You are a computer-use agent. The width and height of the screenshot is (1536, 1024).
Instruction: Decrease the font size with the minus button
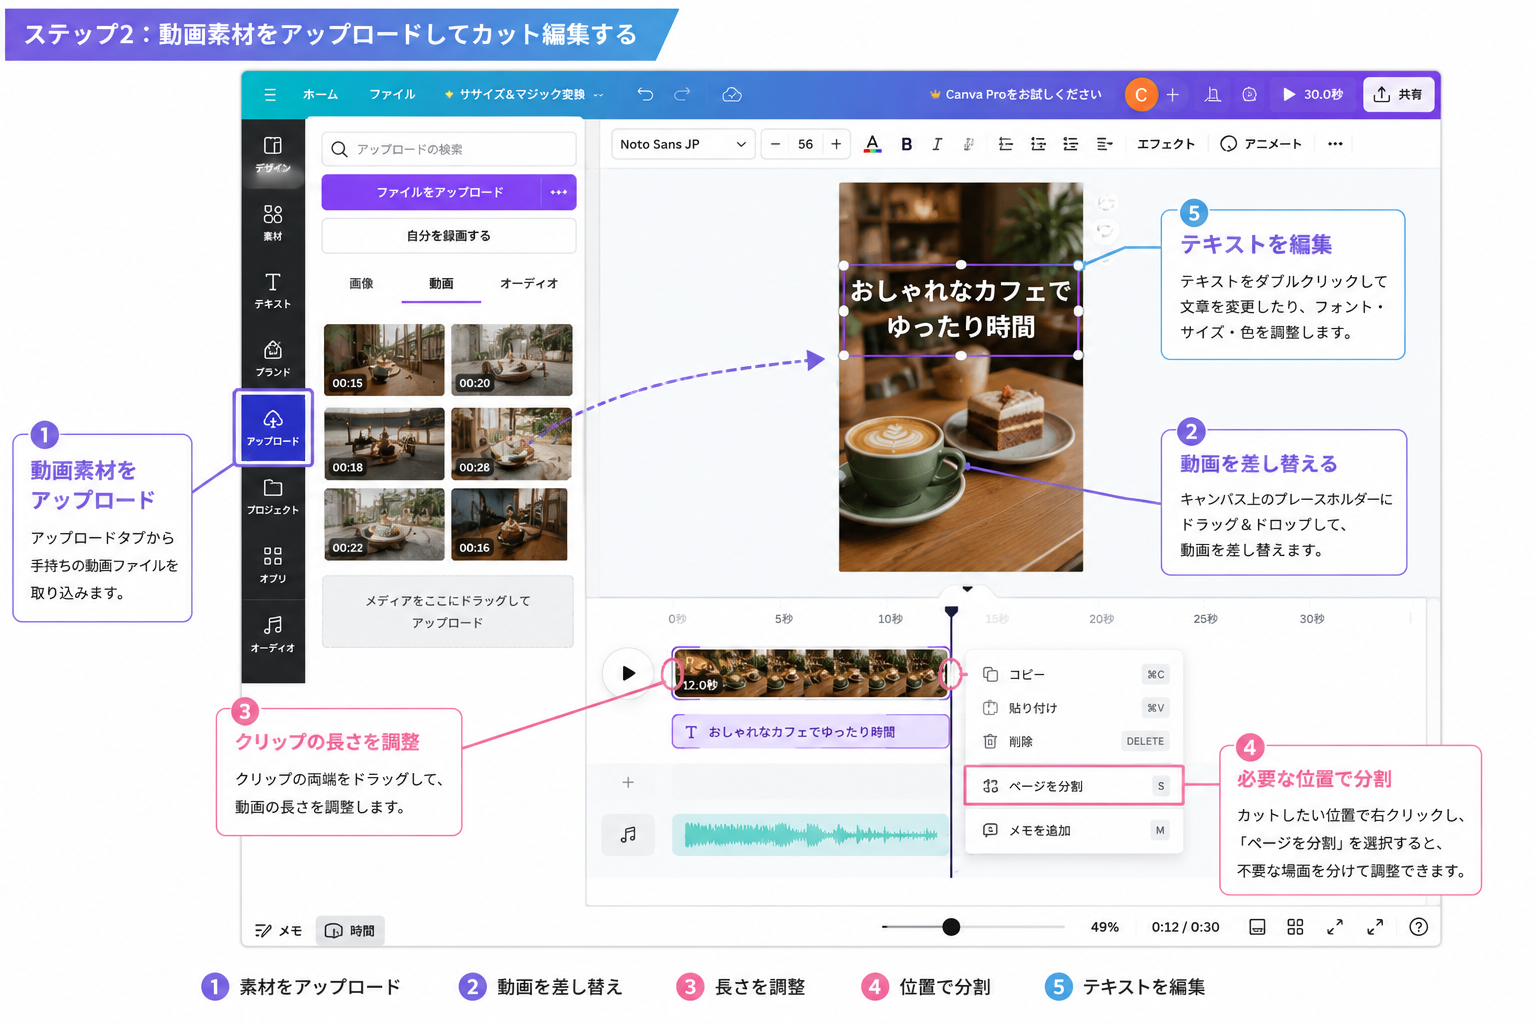(775, 144)
